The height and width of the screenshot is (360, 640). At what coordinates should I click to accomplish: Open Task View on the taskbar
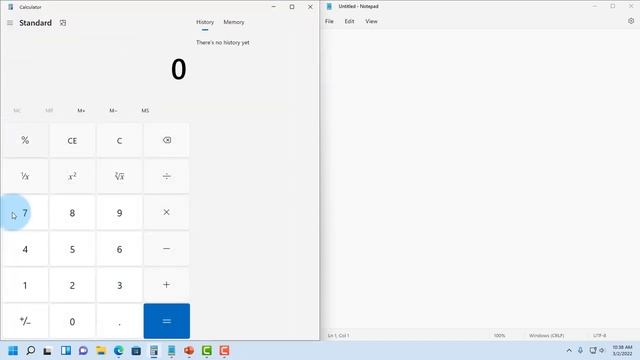48,351
